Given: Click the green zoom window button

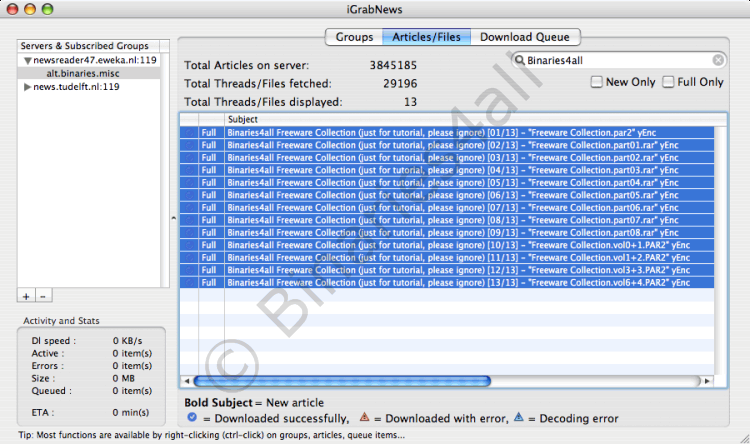Looking at the screenshot, I should coord(47,9).
